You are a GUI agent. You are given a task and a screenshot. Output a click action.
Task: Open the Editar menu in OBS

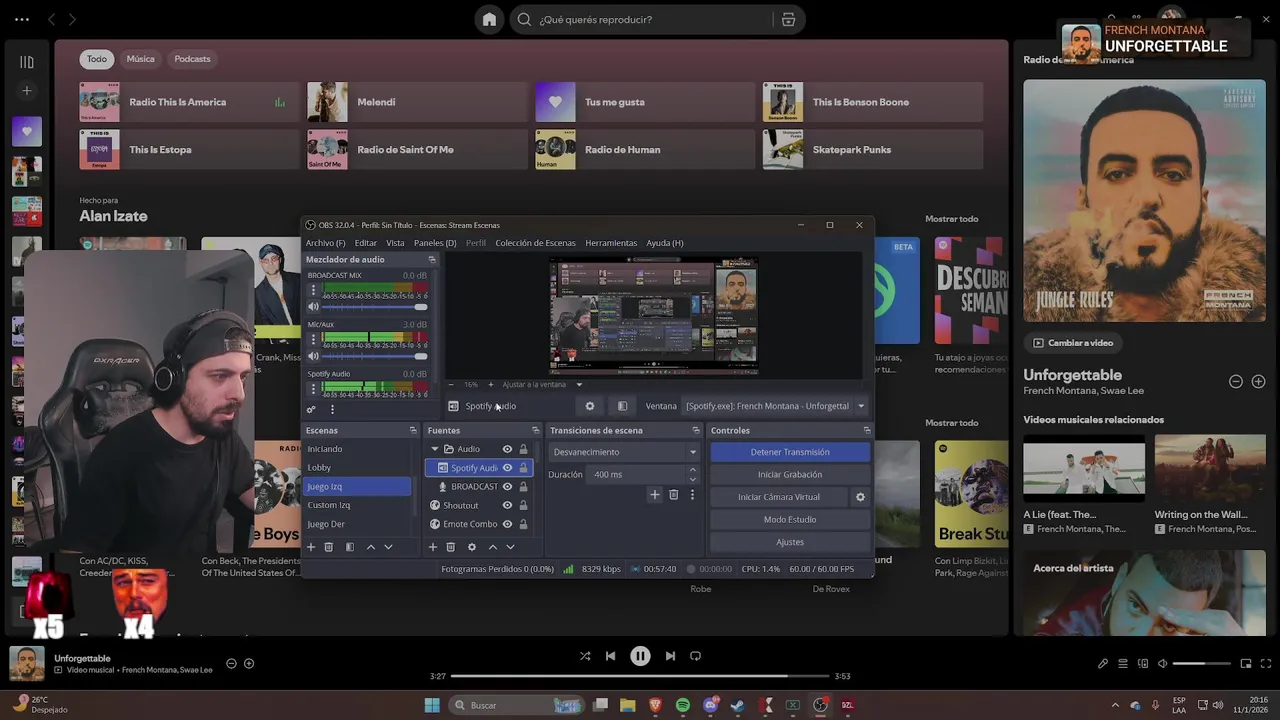click(x=366, y=243)
